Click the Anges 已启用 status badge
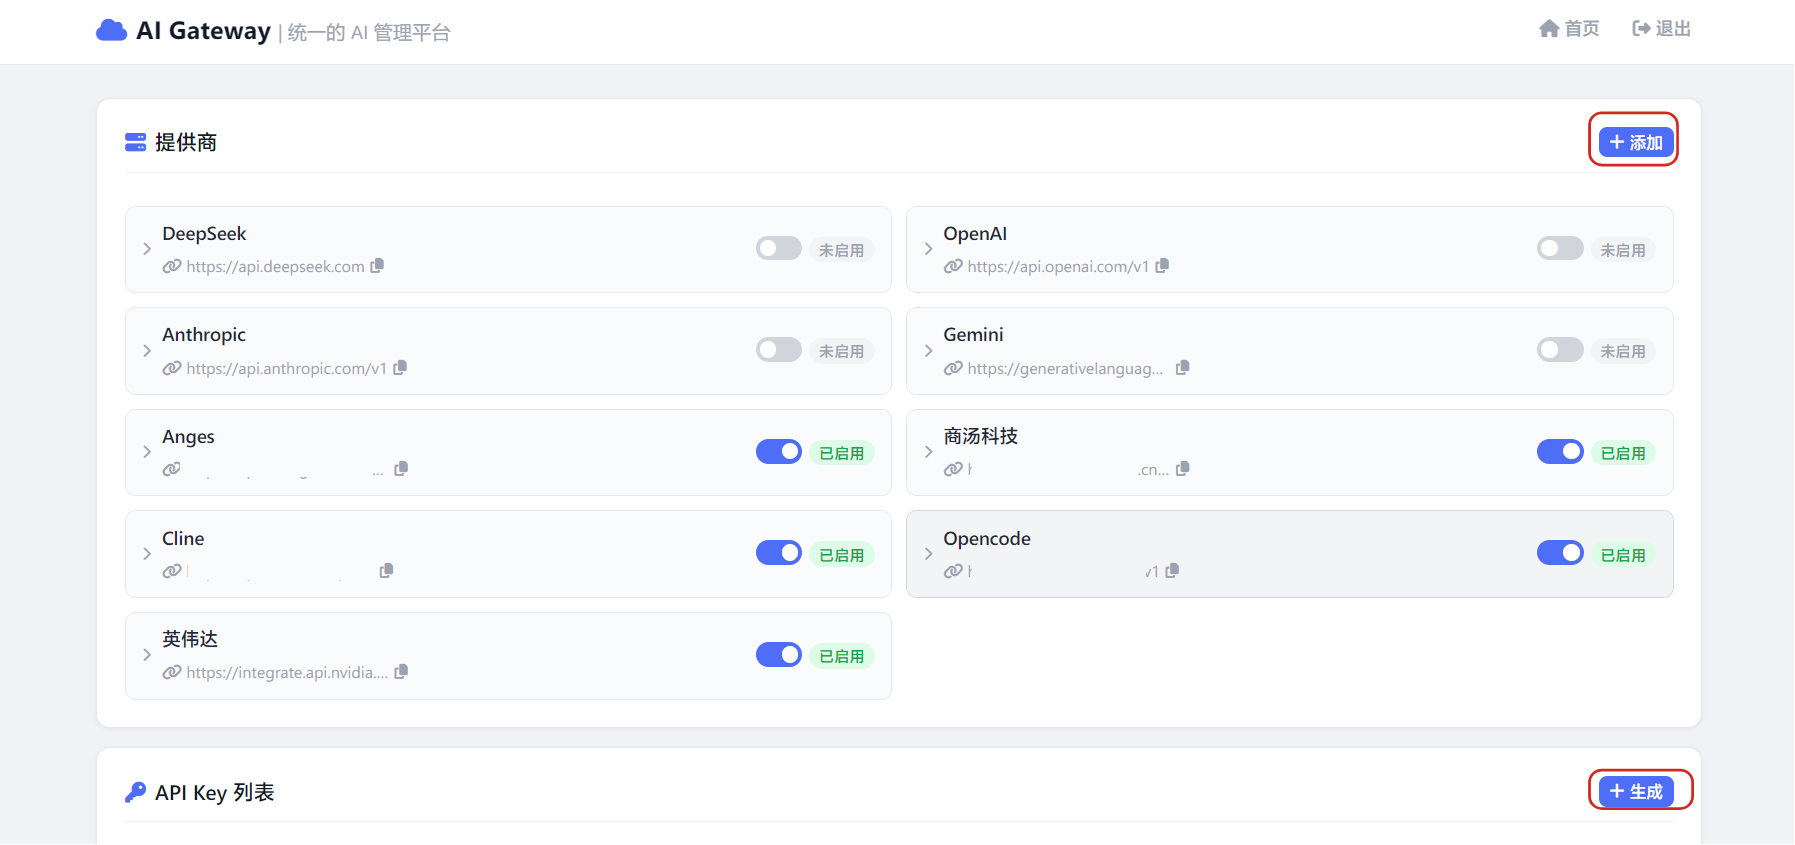 (841, 453)
